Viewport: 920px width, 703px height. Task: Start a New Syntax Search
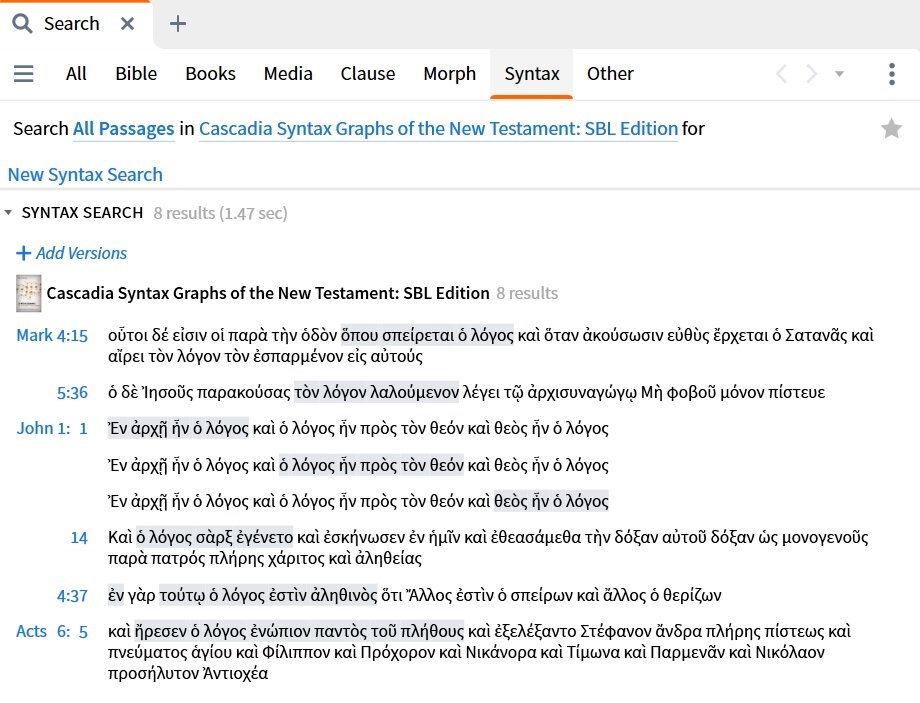pyautogui.click(x=85, y=175)
